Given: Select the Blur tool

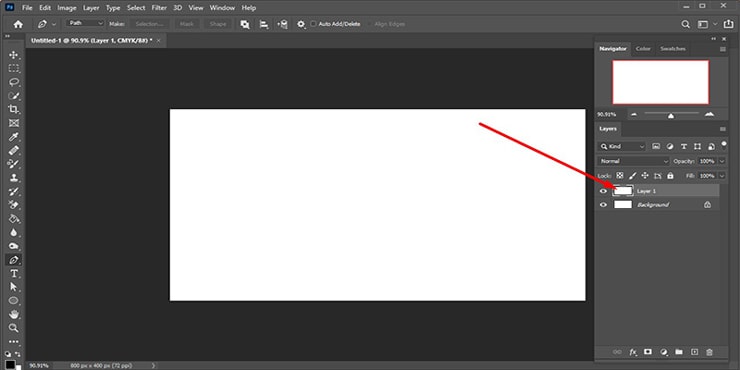Looking at the screenshot, I should coord(14,233).
